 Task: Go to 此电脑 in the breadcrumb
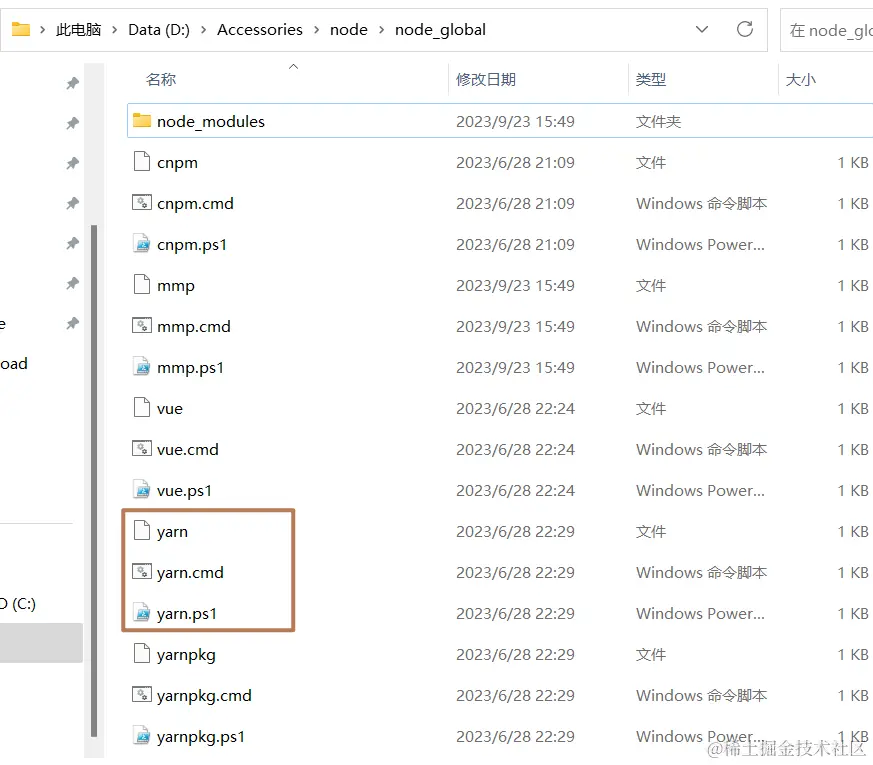tap(79, 30)
